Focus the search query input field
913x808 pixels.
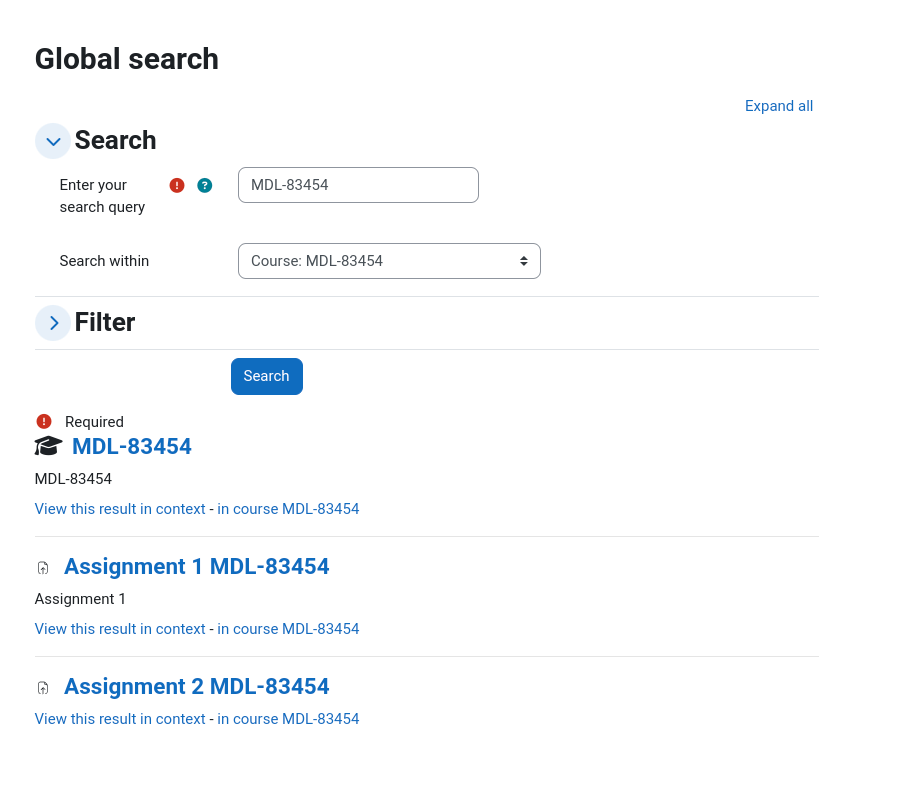358,185
